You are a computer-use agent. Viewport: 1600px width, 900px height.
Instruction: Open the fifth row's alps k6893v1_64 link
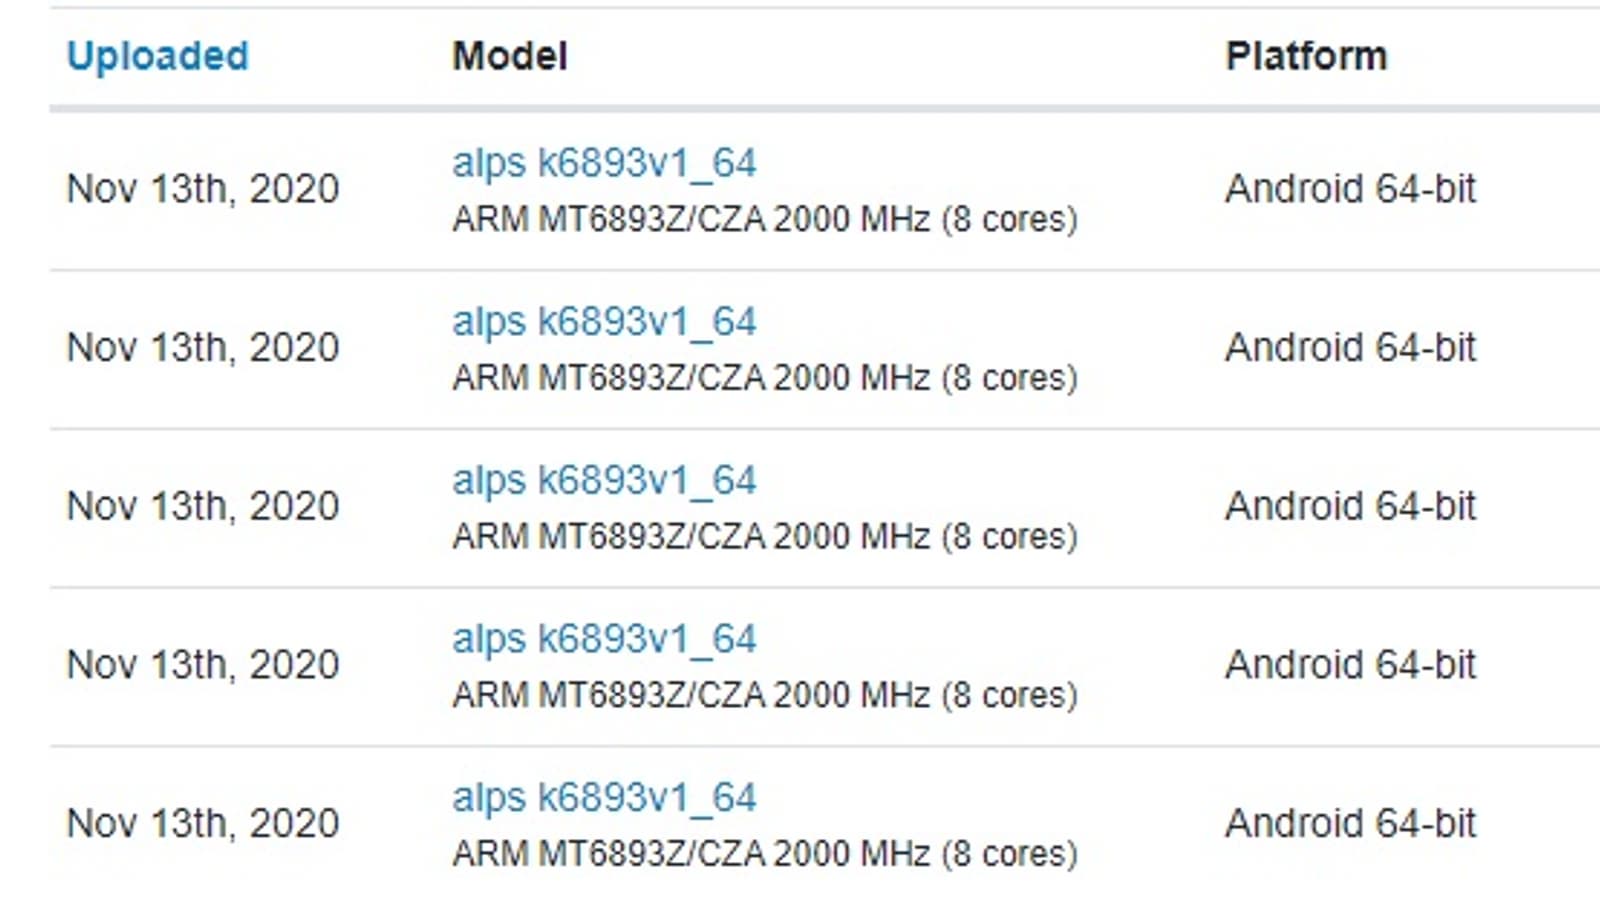coord(604,798)
